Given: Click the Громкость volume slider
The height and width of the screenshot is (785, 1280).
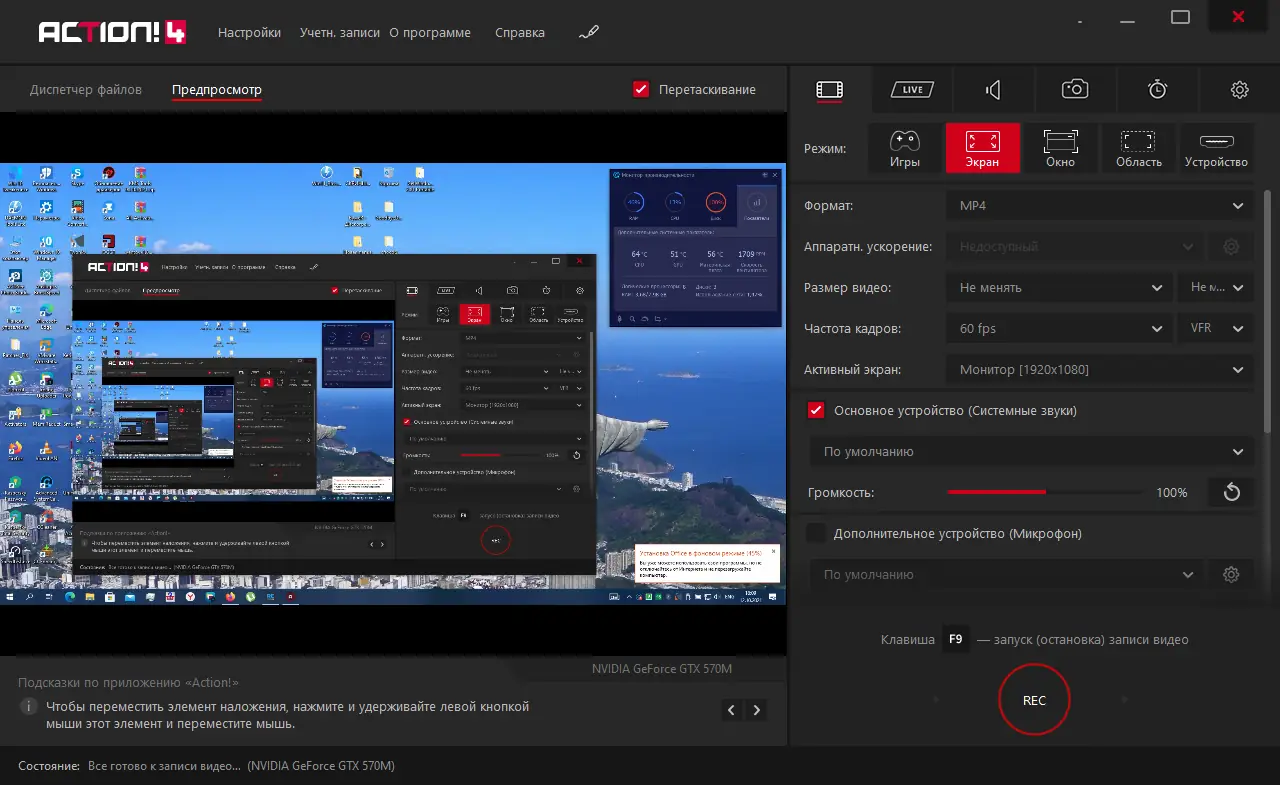Looking at the screenshot, I should coord(1045,492).
